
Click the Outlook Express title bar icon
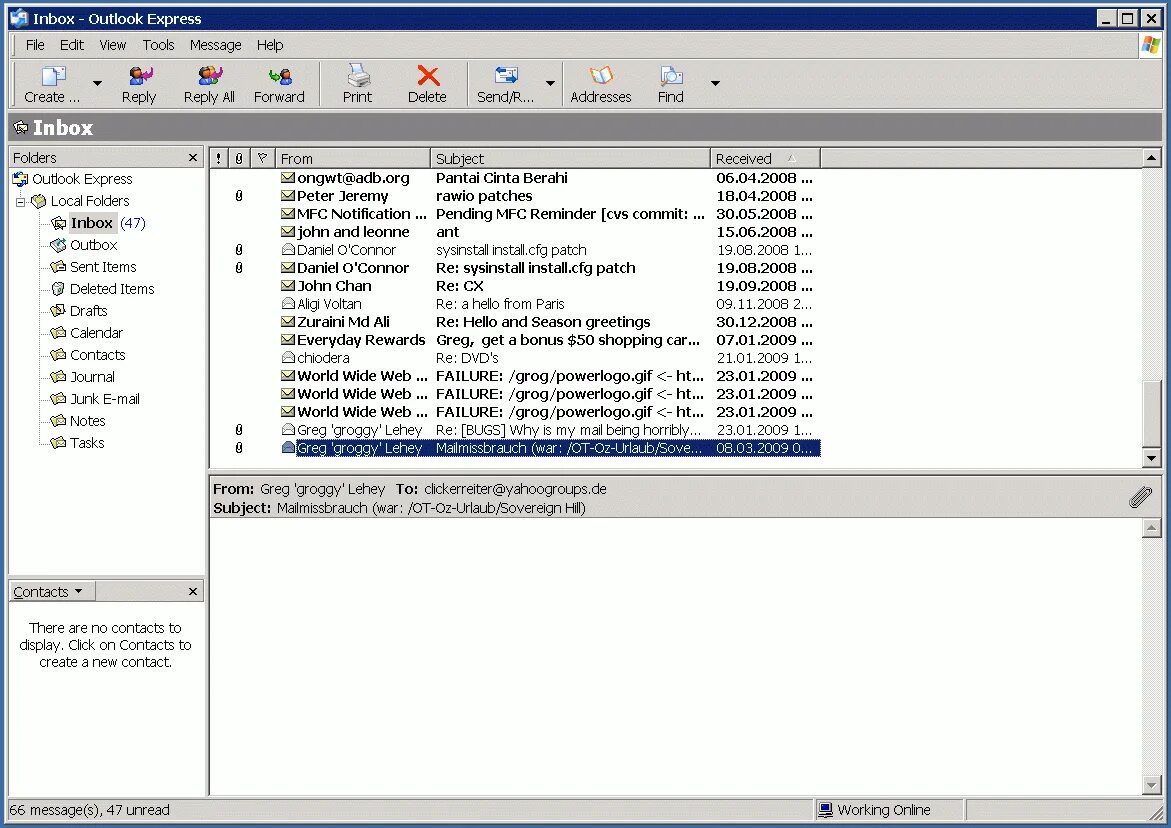click(19, 18)
